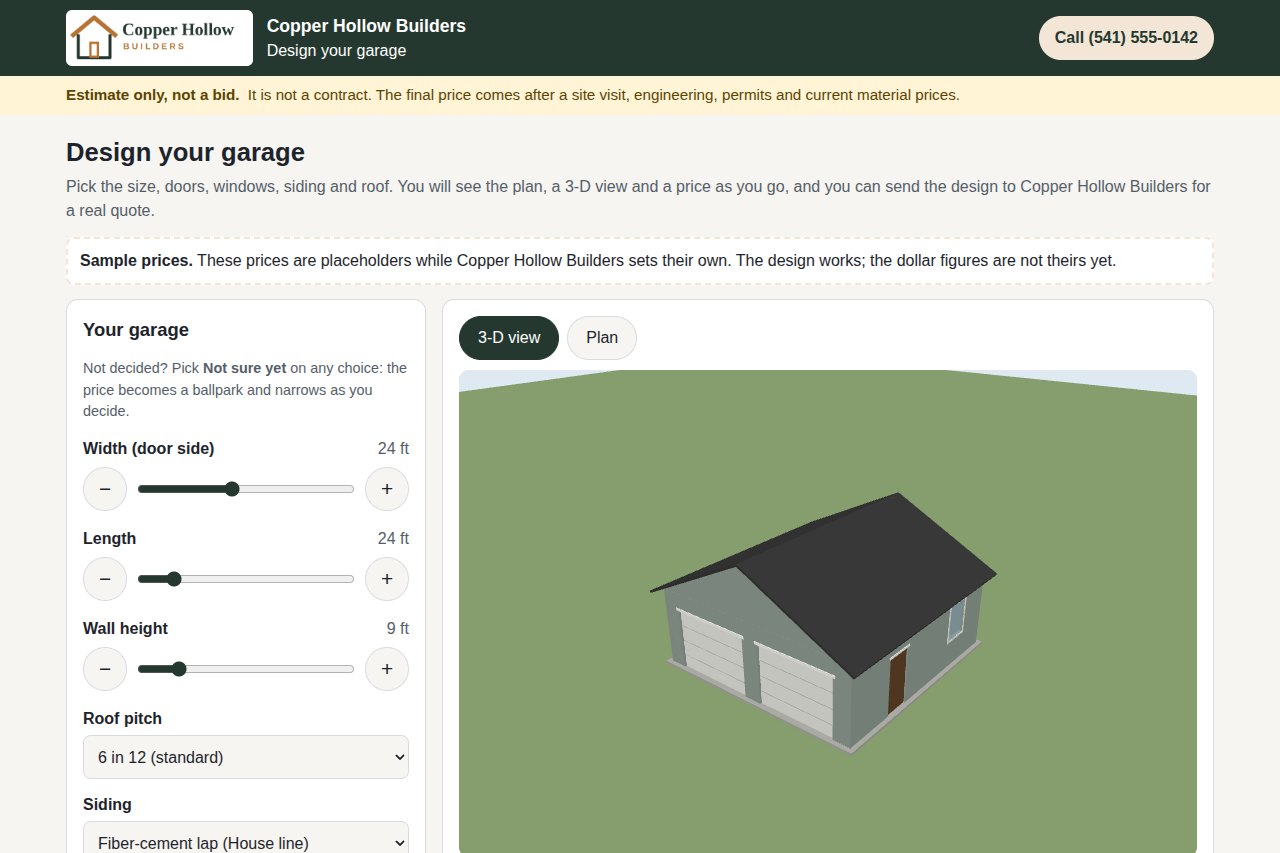Click the 'Your garage' panel title

coord(136,330)
